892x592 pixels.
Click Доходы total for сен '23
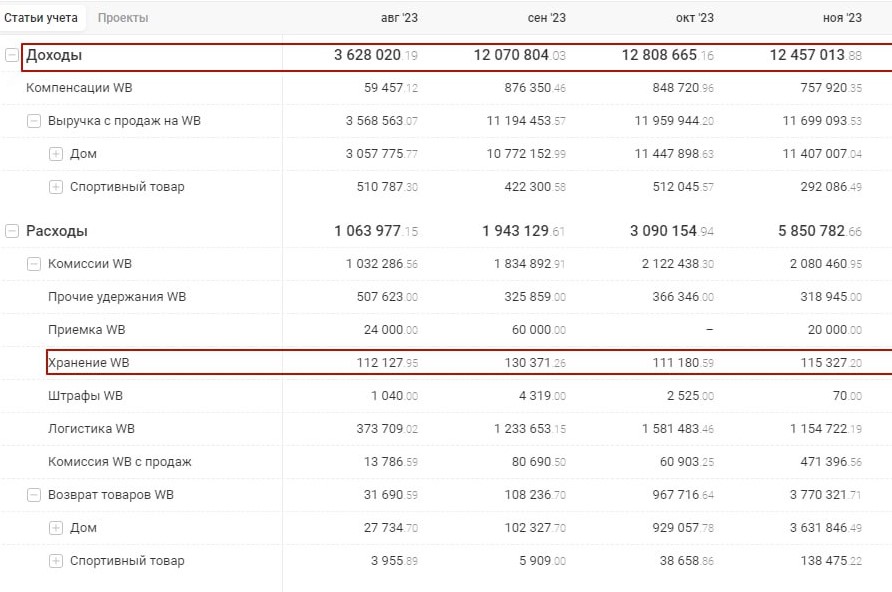(519, 56)
